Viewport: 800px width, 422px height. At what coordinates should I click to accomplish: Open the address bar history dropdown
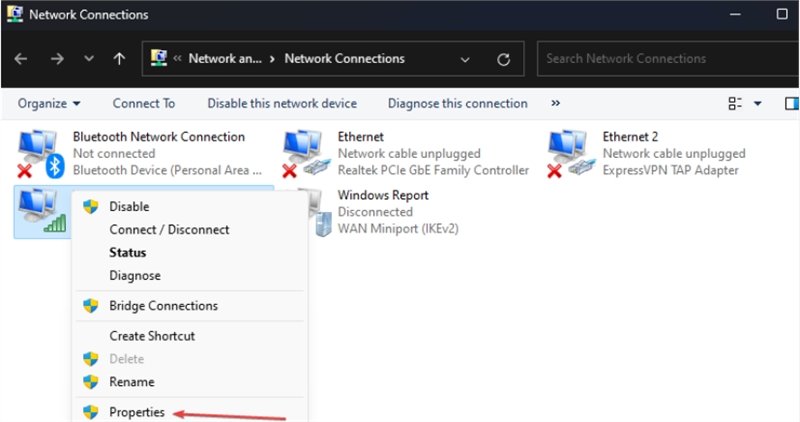(x=465, y=59)
